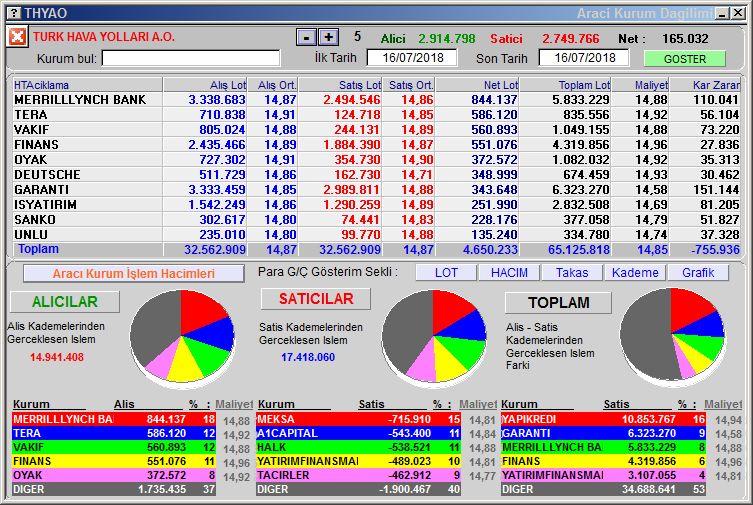The image size is (753, 505).
Task: Click the ALICILAR button
Action: tap(65, 301)
